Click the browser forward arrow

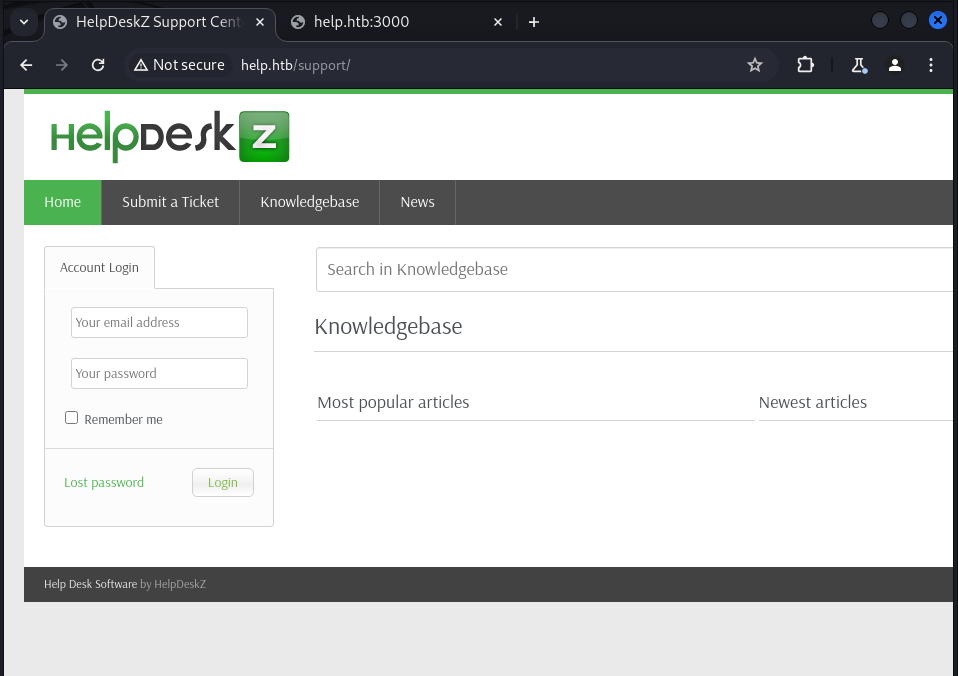coord(62,65)
